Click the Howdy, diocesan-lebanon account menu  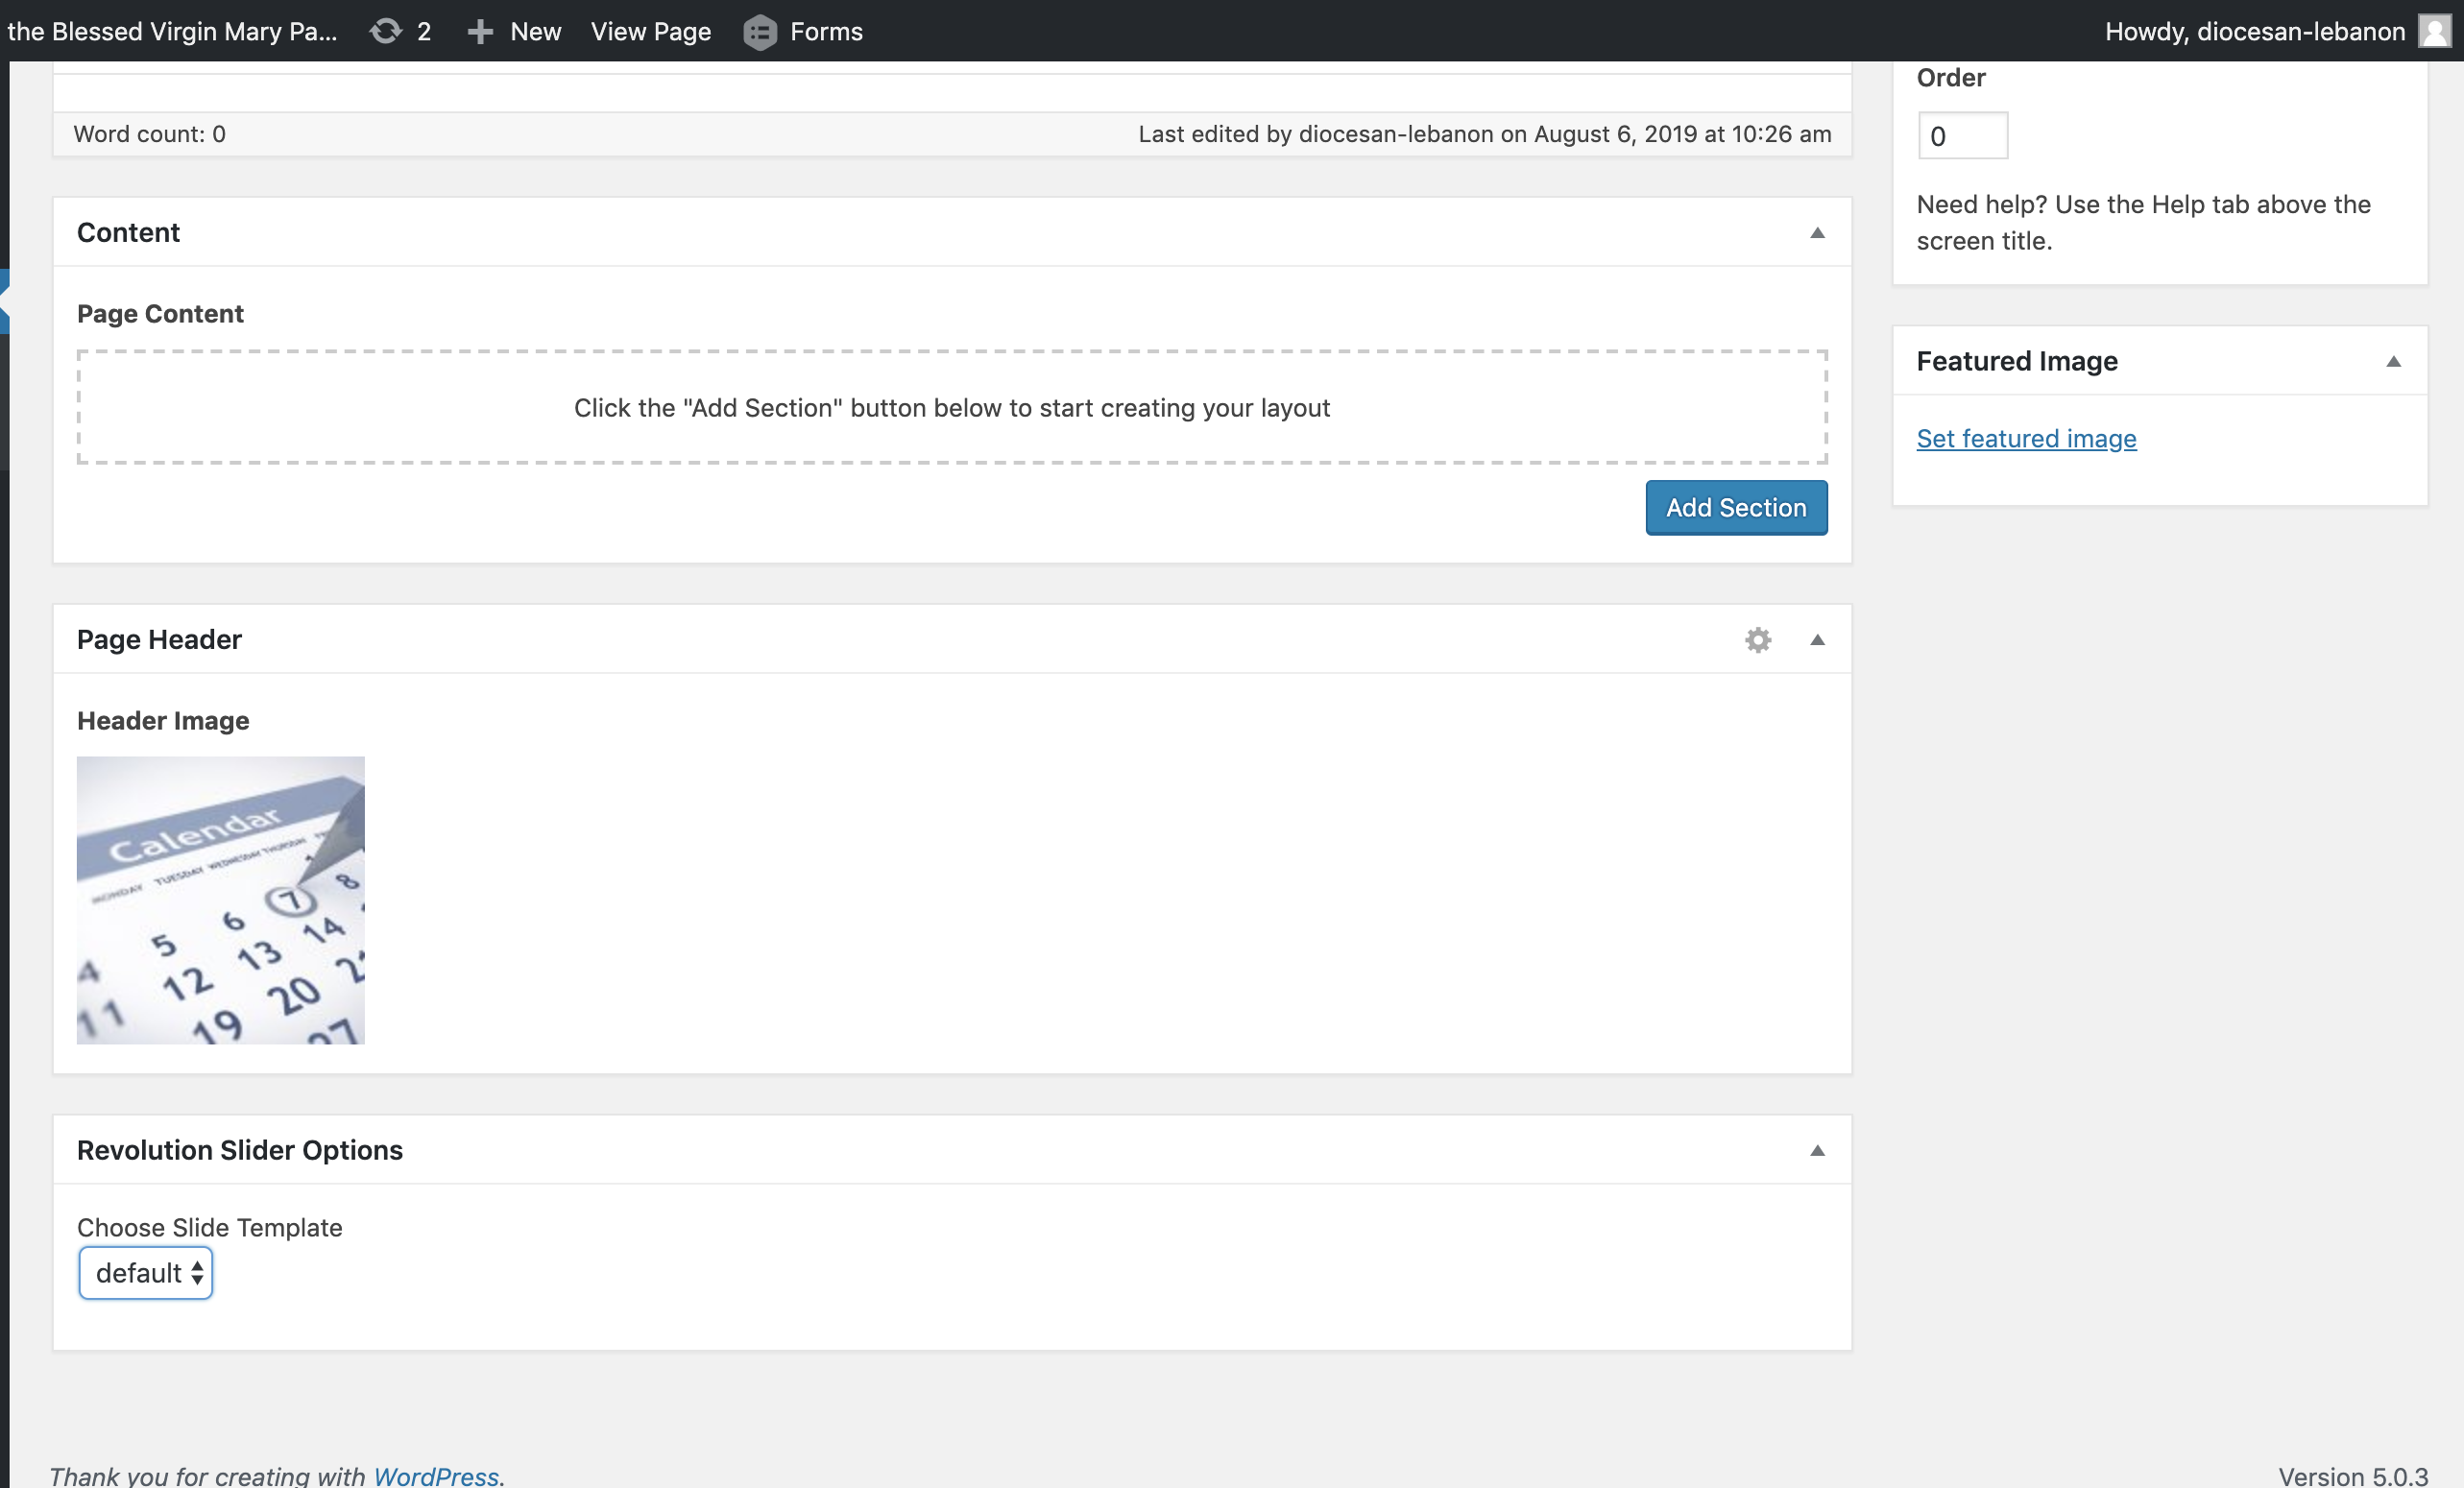[x=2254, y=31]
